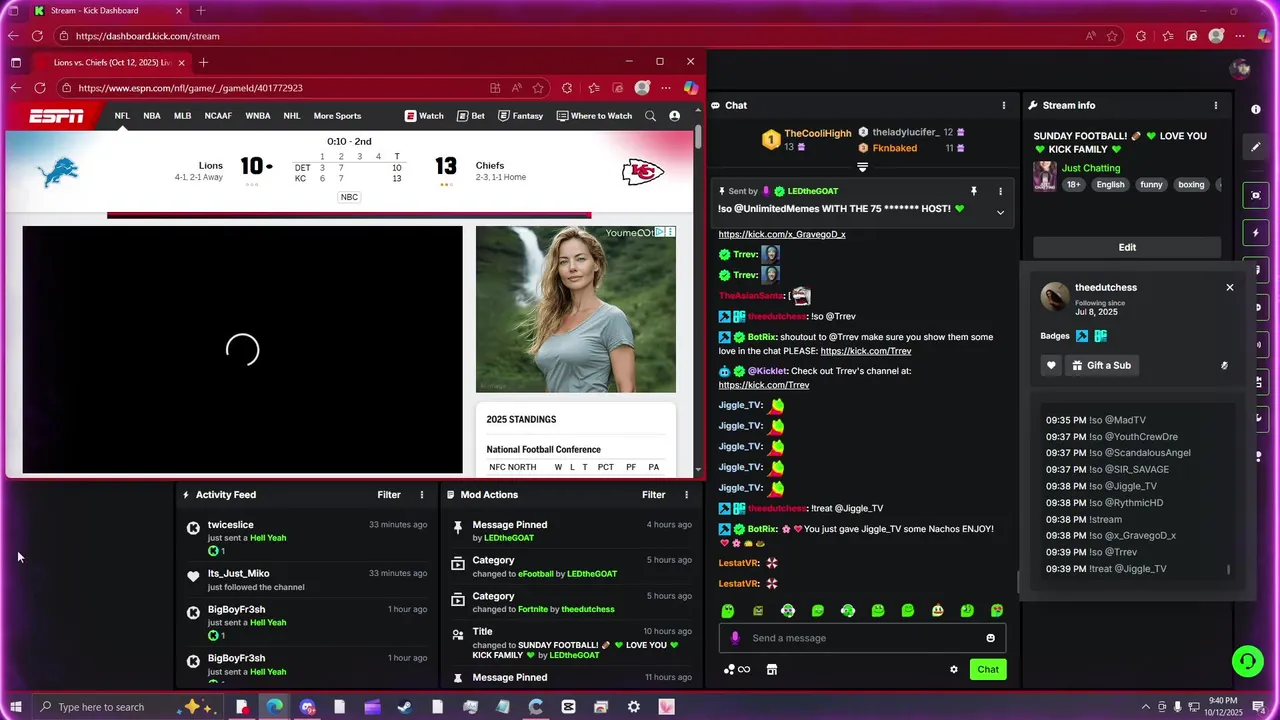Open the Kick dashboard browser three-dot menu
Viewport: 1280px width, 720px height.
coord(1241,36)
